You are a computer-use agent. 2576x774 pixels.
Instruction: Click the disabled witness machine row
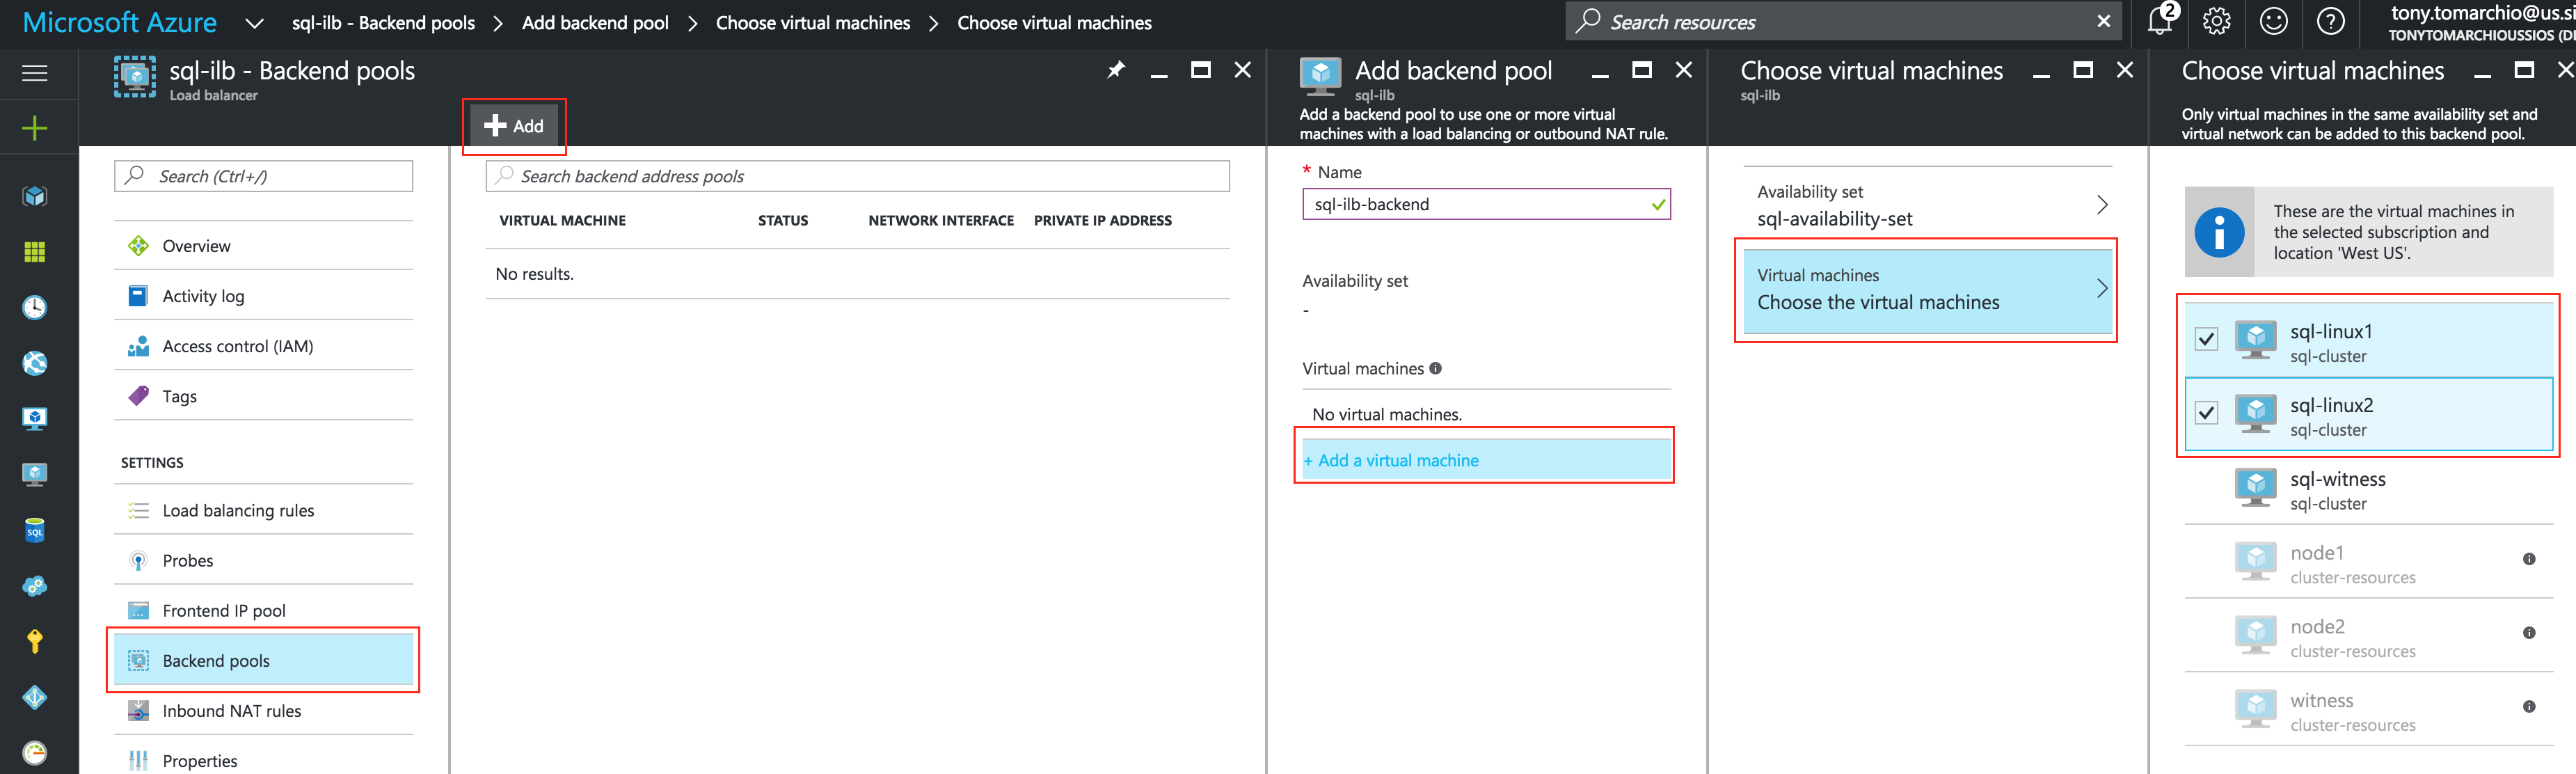[x=2368, y=711]
